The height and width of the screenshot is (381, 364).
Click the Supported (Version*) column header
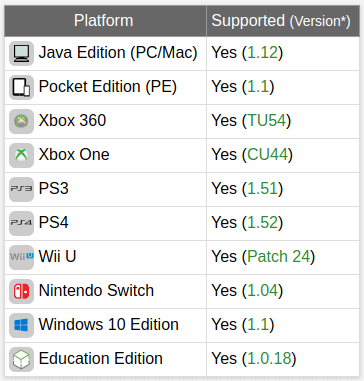283,21
